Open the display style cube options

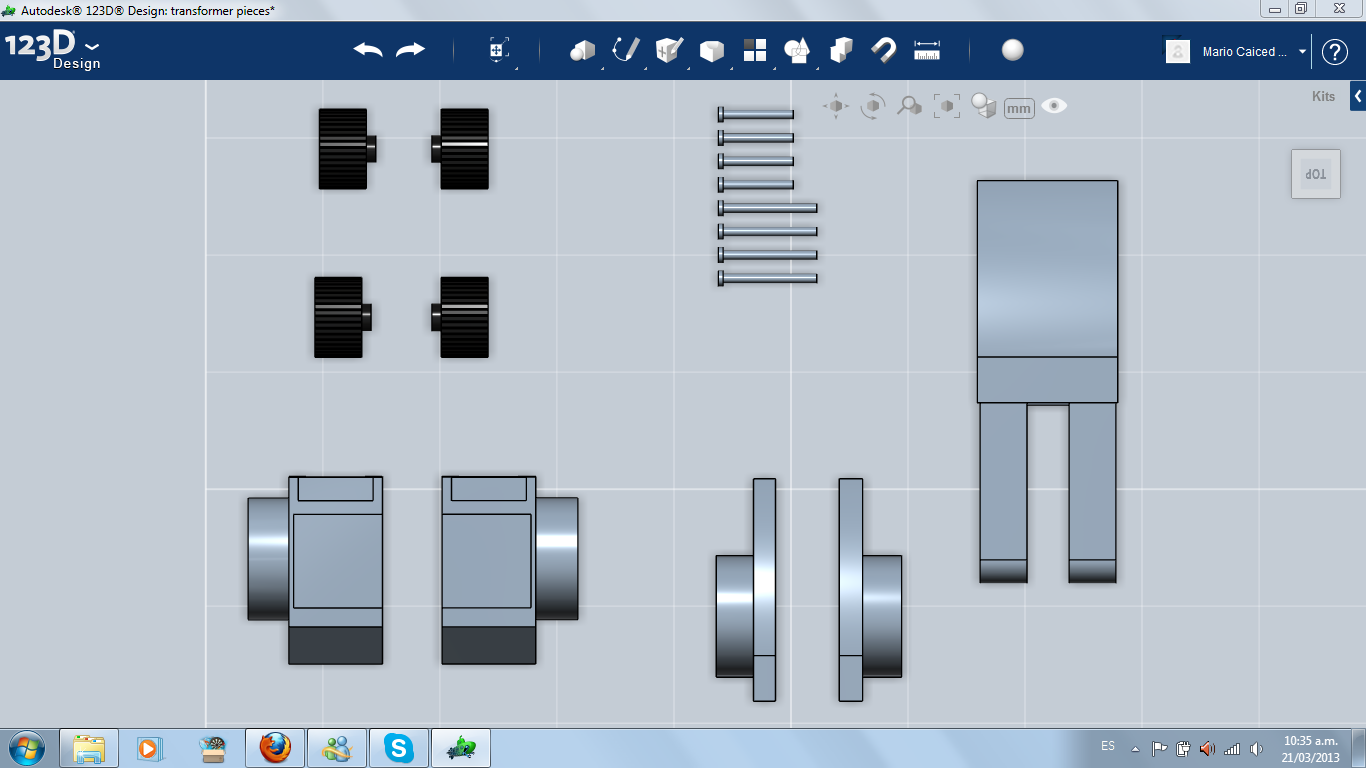pyautogui.click(x=984, y=106)
